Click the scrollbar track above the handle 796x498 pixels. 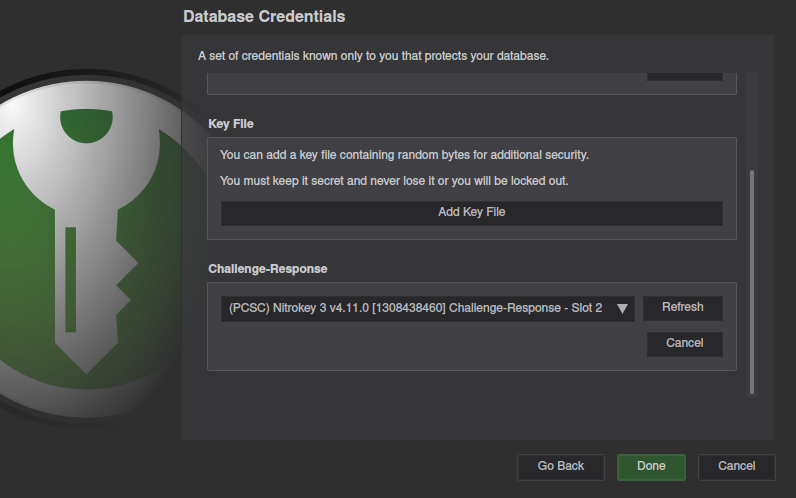tap(752, 122)
